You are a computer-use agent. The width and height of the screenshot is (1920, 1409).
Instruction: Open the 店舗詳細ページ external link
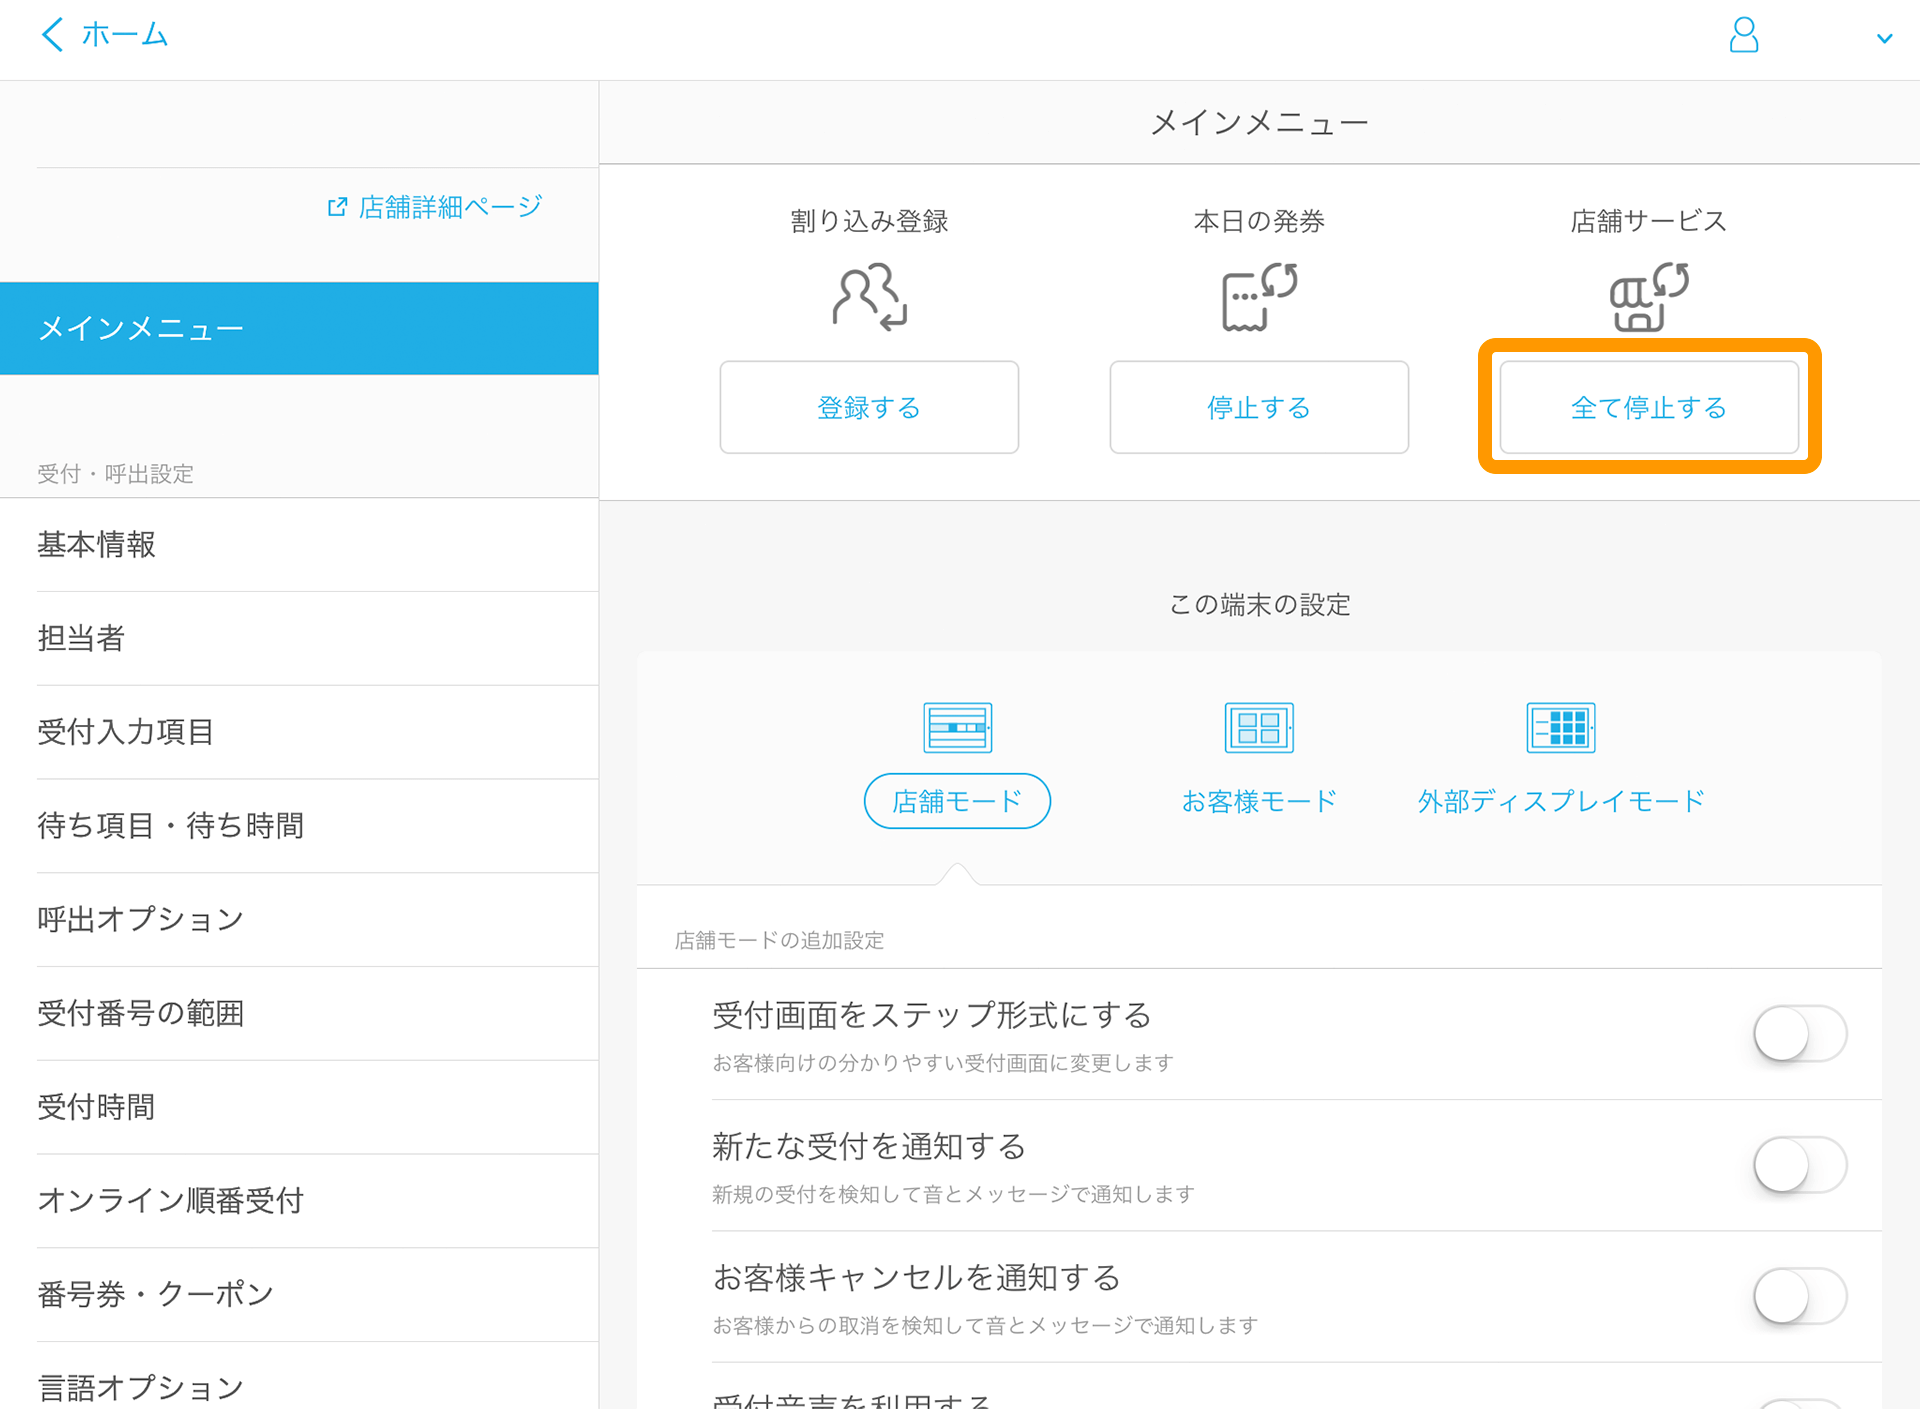tap(435, 207)
